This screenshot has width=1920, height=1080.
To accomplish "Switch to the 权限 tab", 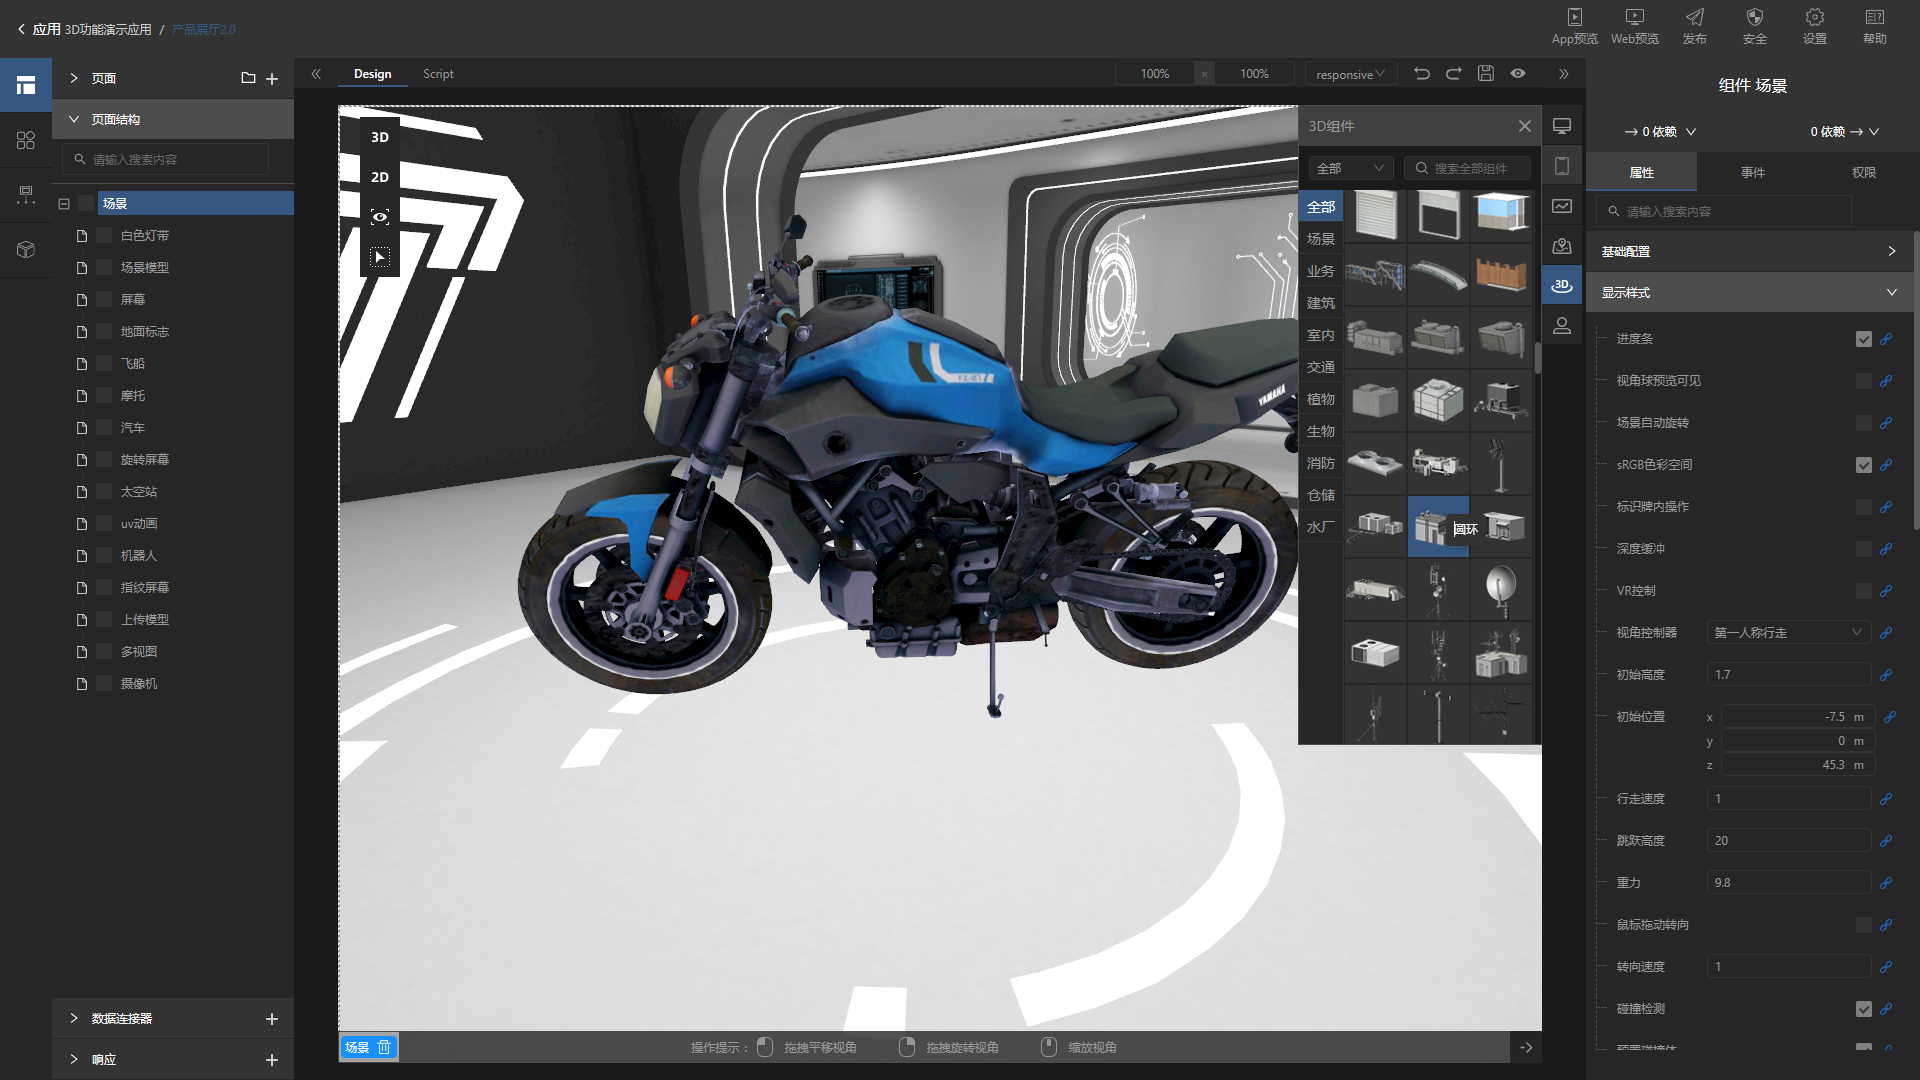I will (x=1863, y=172).
